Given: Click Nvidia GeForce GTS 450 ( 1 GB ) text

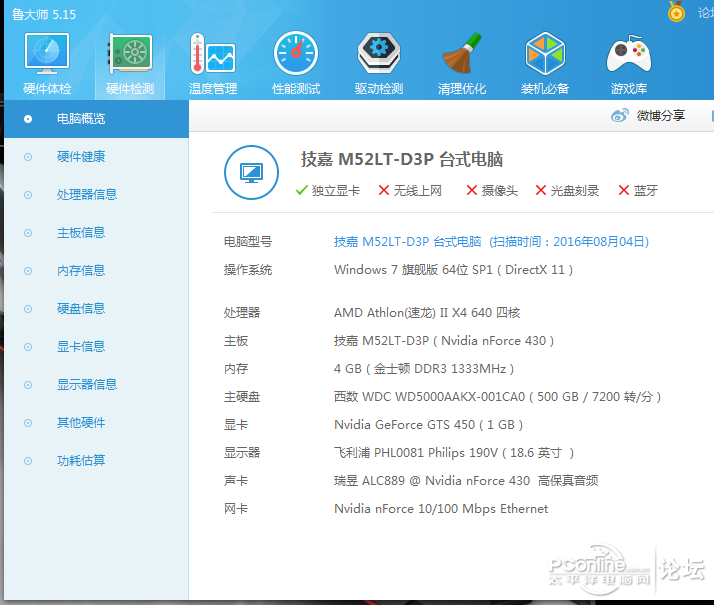Looking at the screenshot, I should (x=428, y=425).
